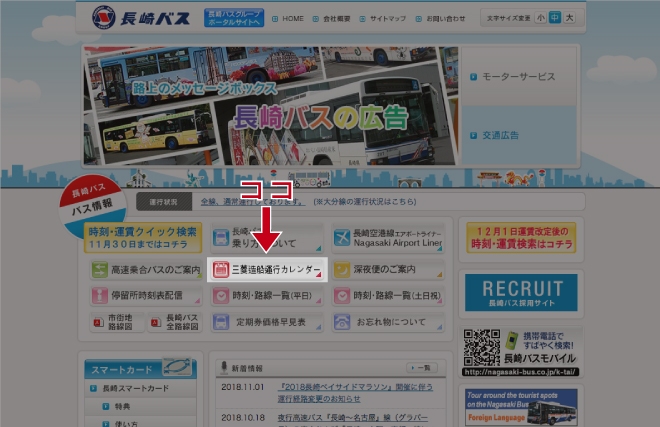Click the 2018.10.18 news date
660x427 pixels.
coord(243,417)
